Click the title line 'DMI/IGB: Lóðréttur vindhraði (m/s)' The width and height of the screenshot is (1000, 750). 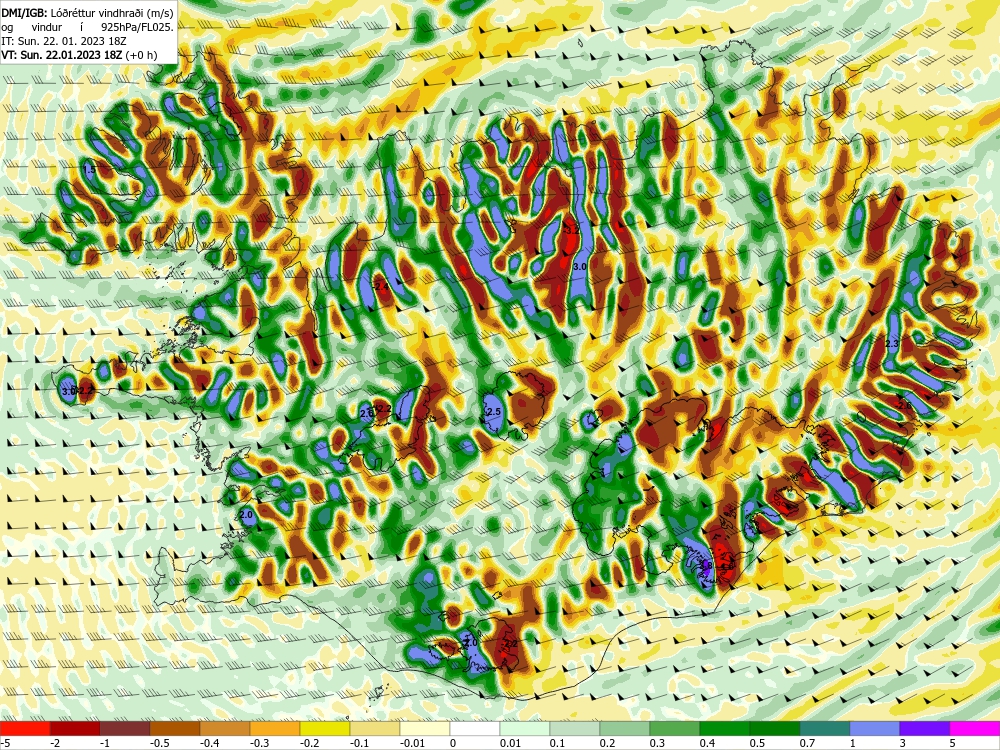point(87,12)
